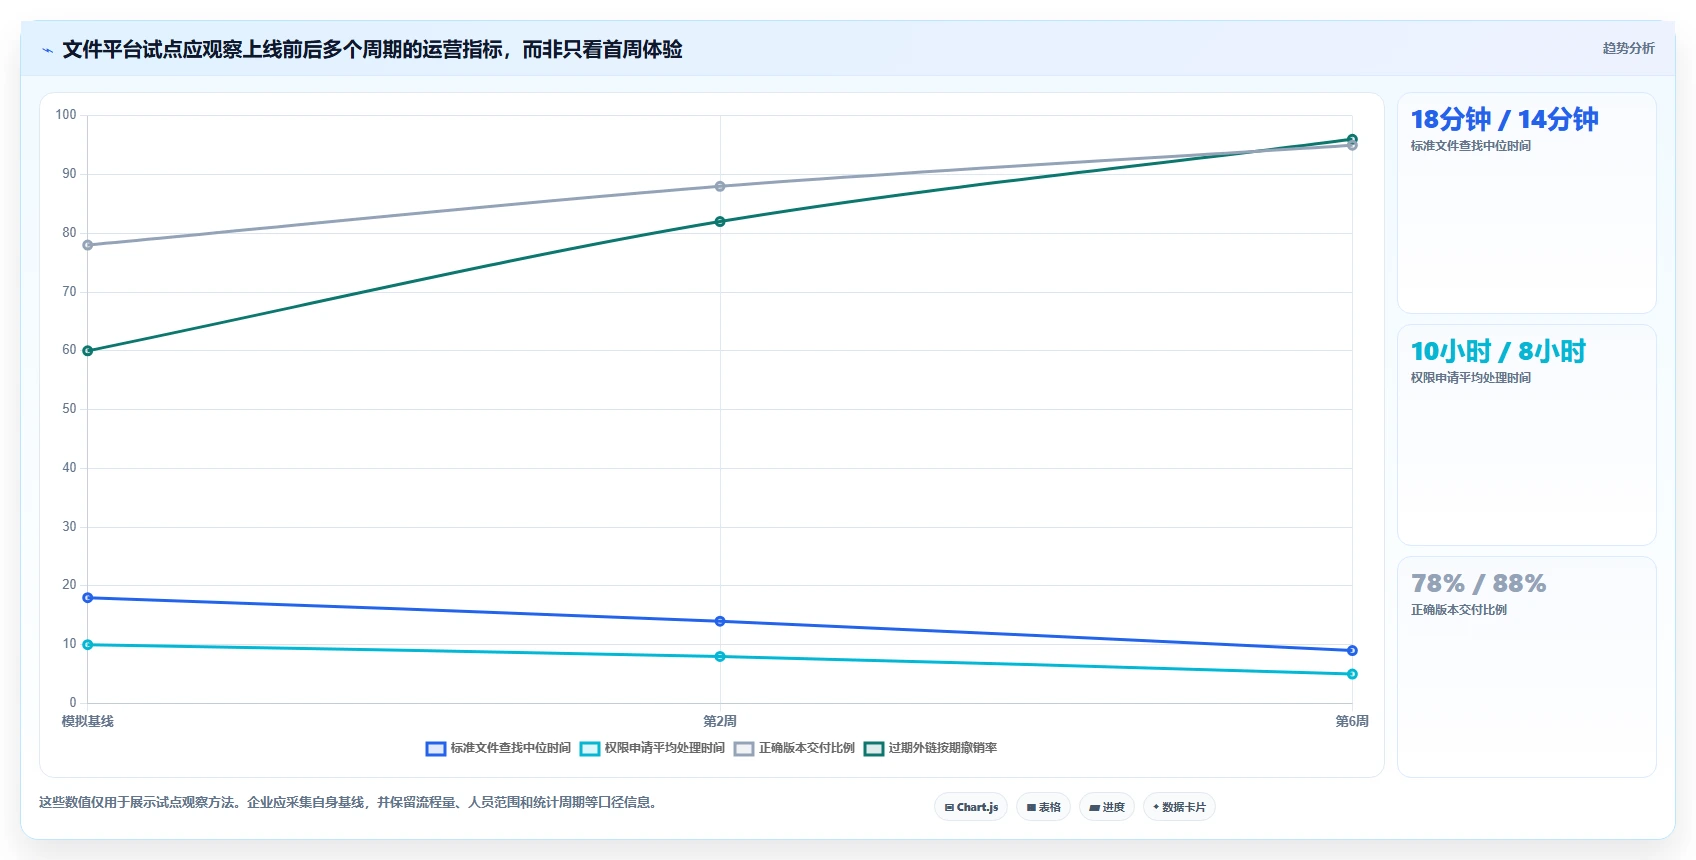Click the 第2周 x-axis label
The image size is (1696, 860).
720,721
